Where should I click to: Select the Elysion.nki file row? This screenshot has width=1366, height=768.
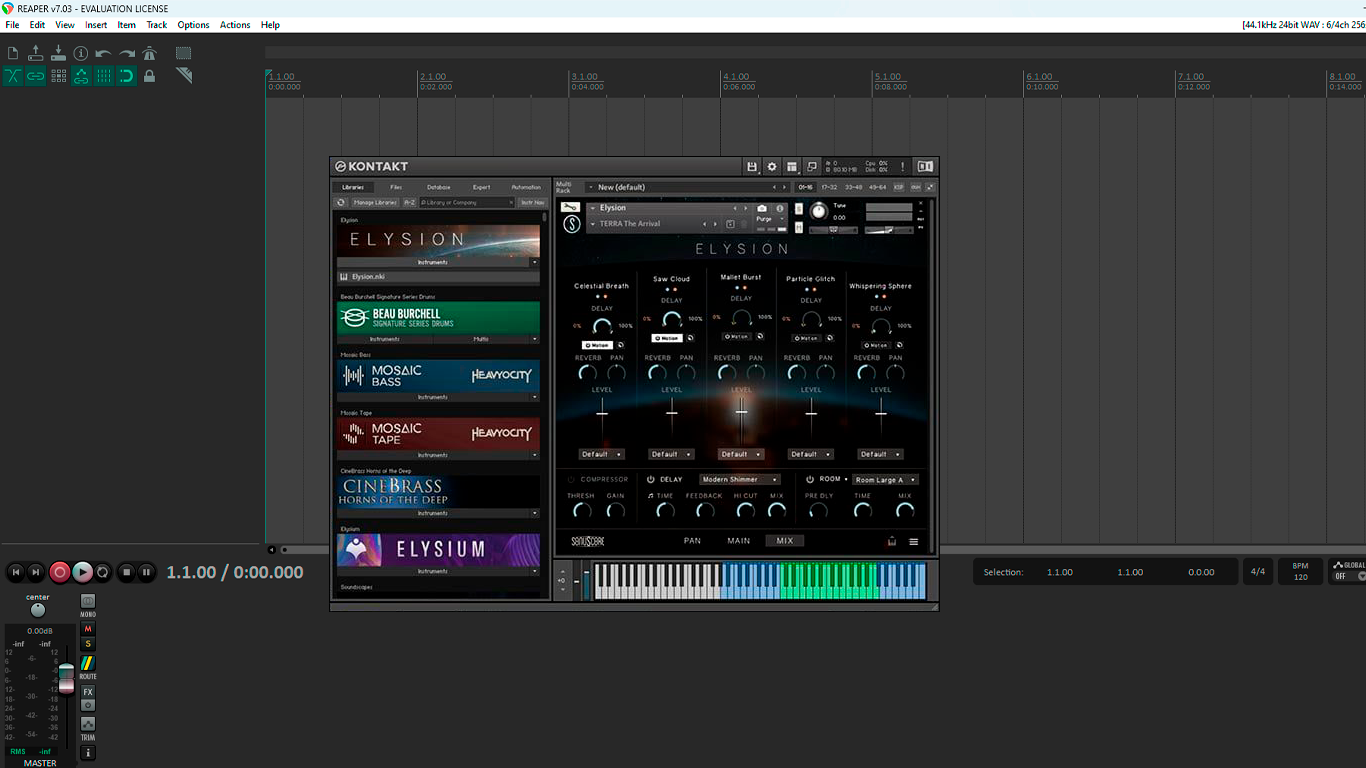pos(438,276)
